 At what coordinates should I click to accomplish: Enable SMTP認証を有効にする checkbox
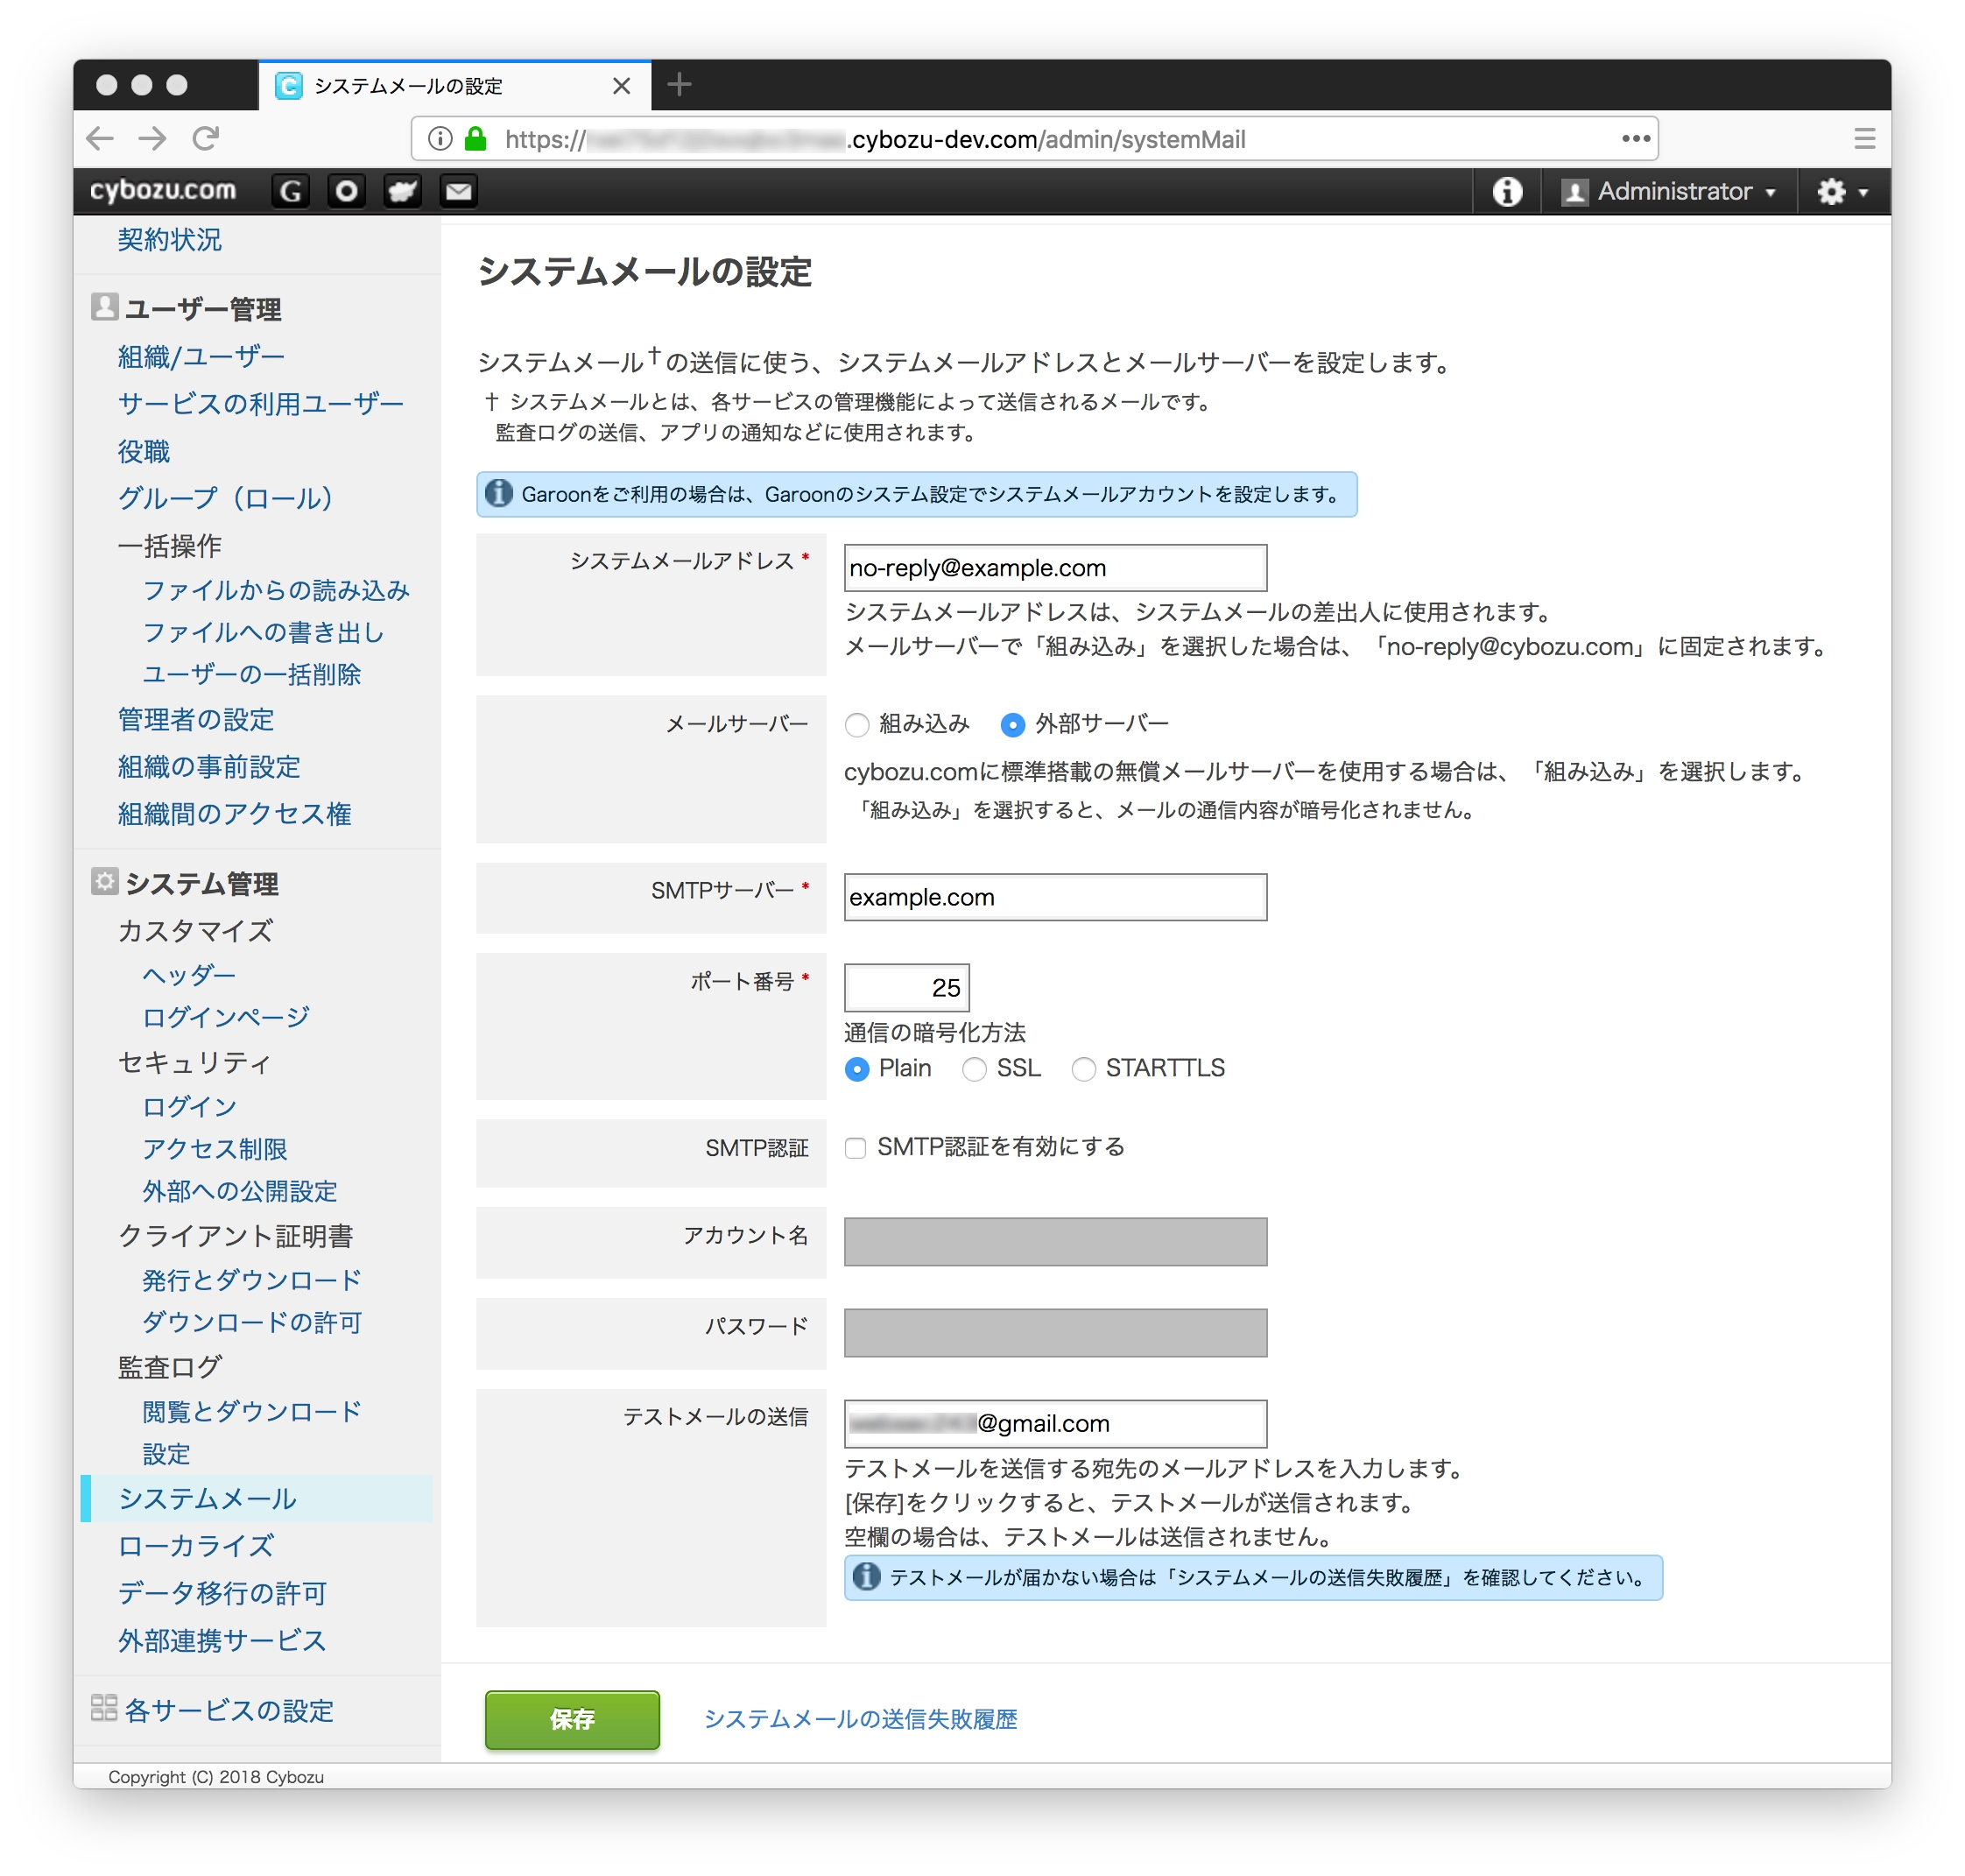pos(856,1148)
